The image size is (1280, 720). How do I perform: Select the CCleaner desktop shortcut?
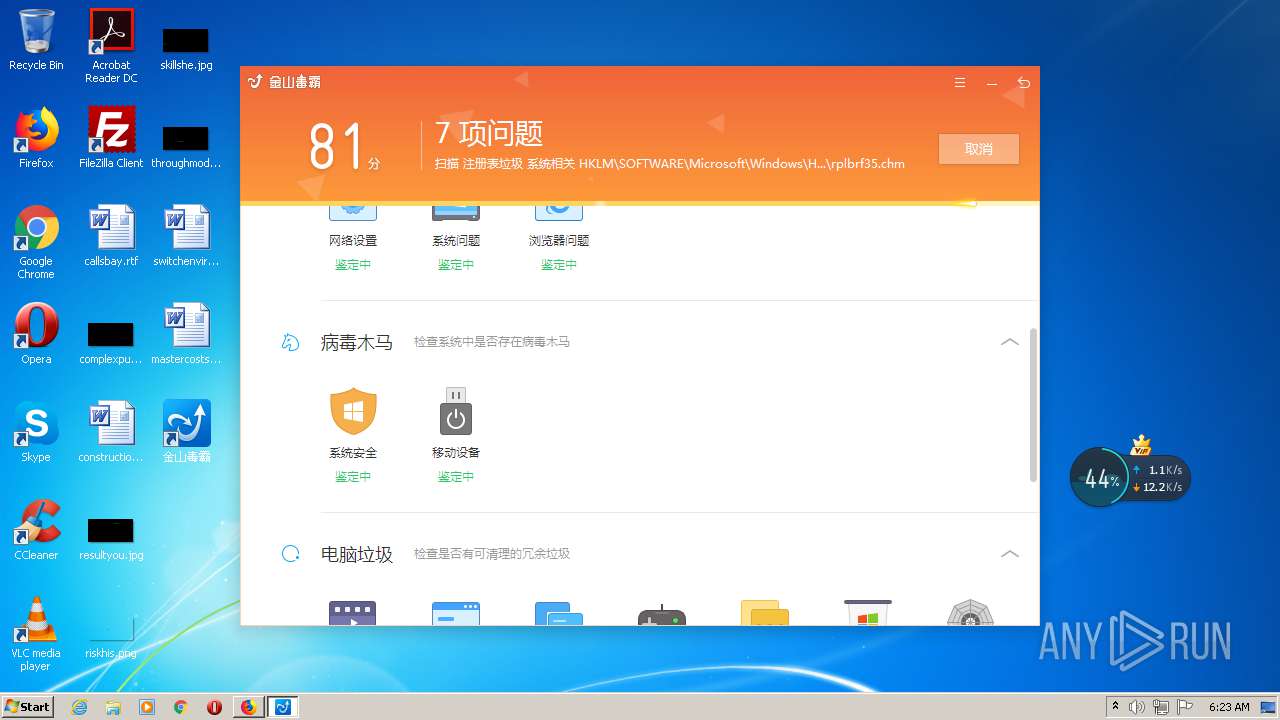[36, 530]
